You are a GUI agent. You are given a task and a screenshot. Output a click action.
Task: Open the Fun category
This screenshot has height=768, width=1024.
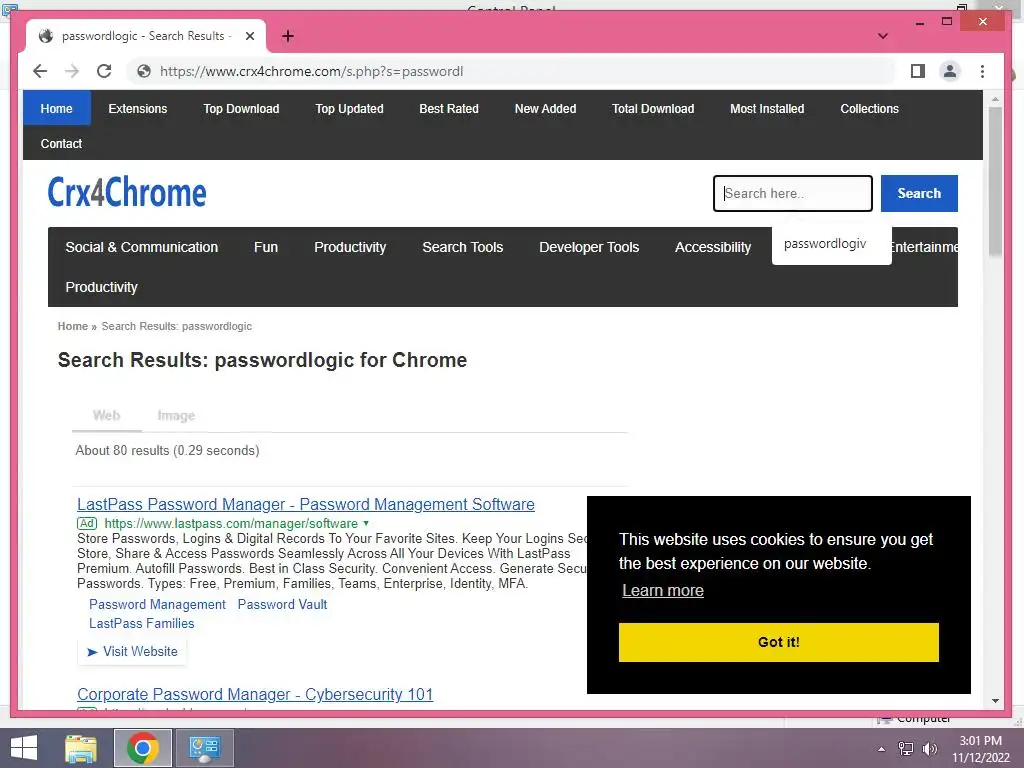266,247
